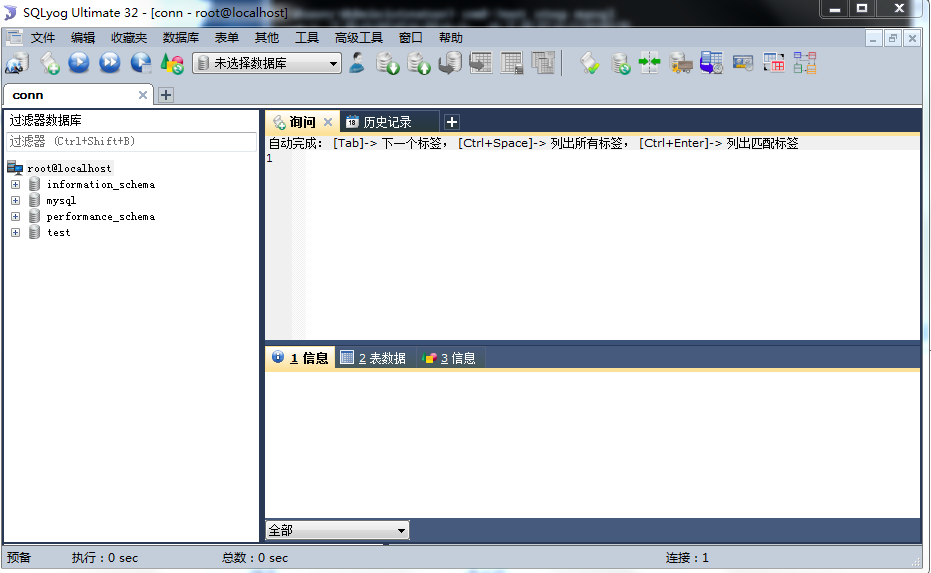Open the 其他 menu
Image resolution: width=931 pixels, height=573 pixels.
point(267,38)
